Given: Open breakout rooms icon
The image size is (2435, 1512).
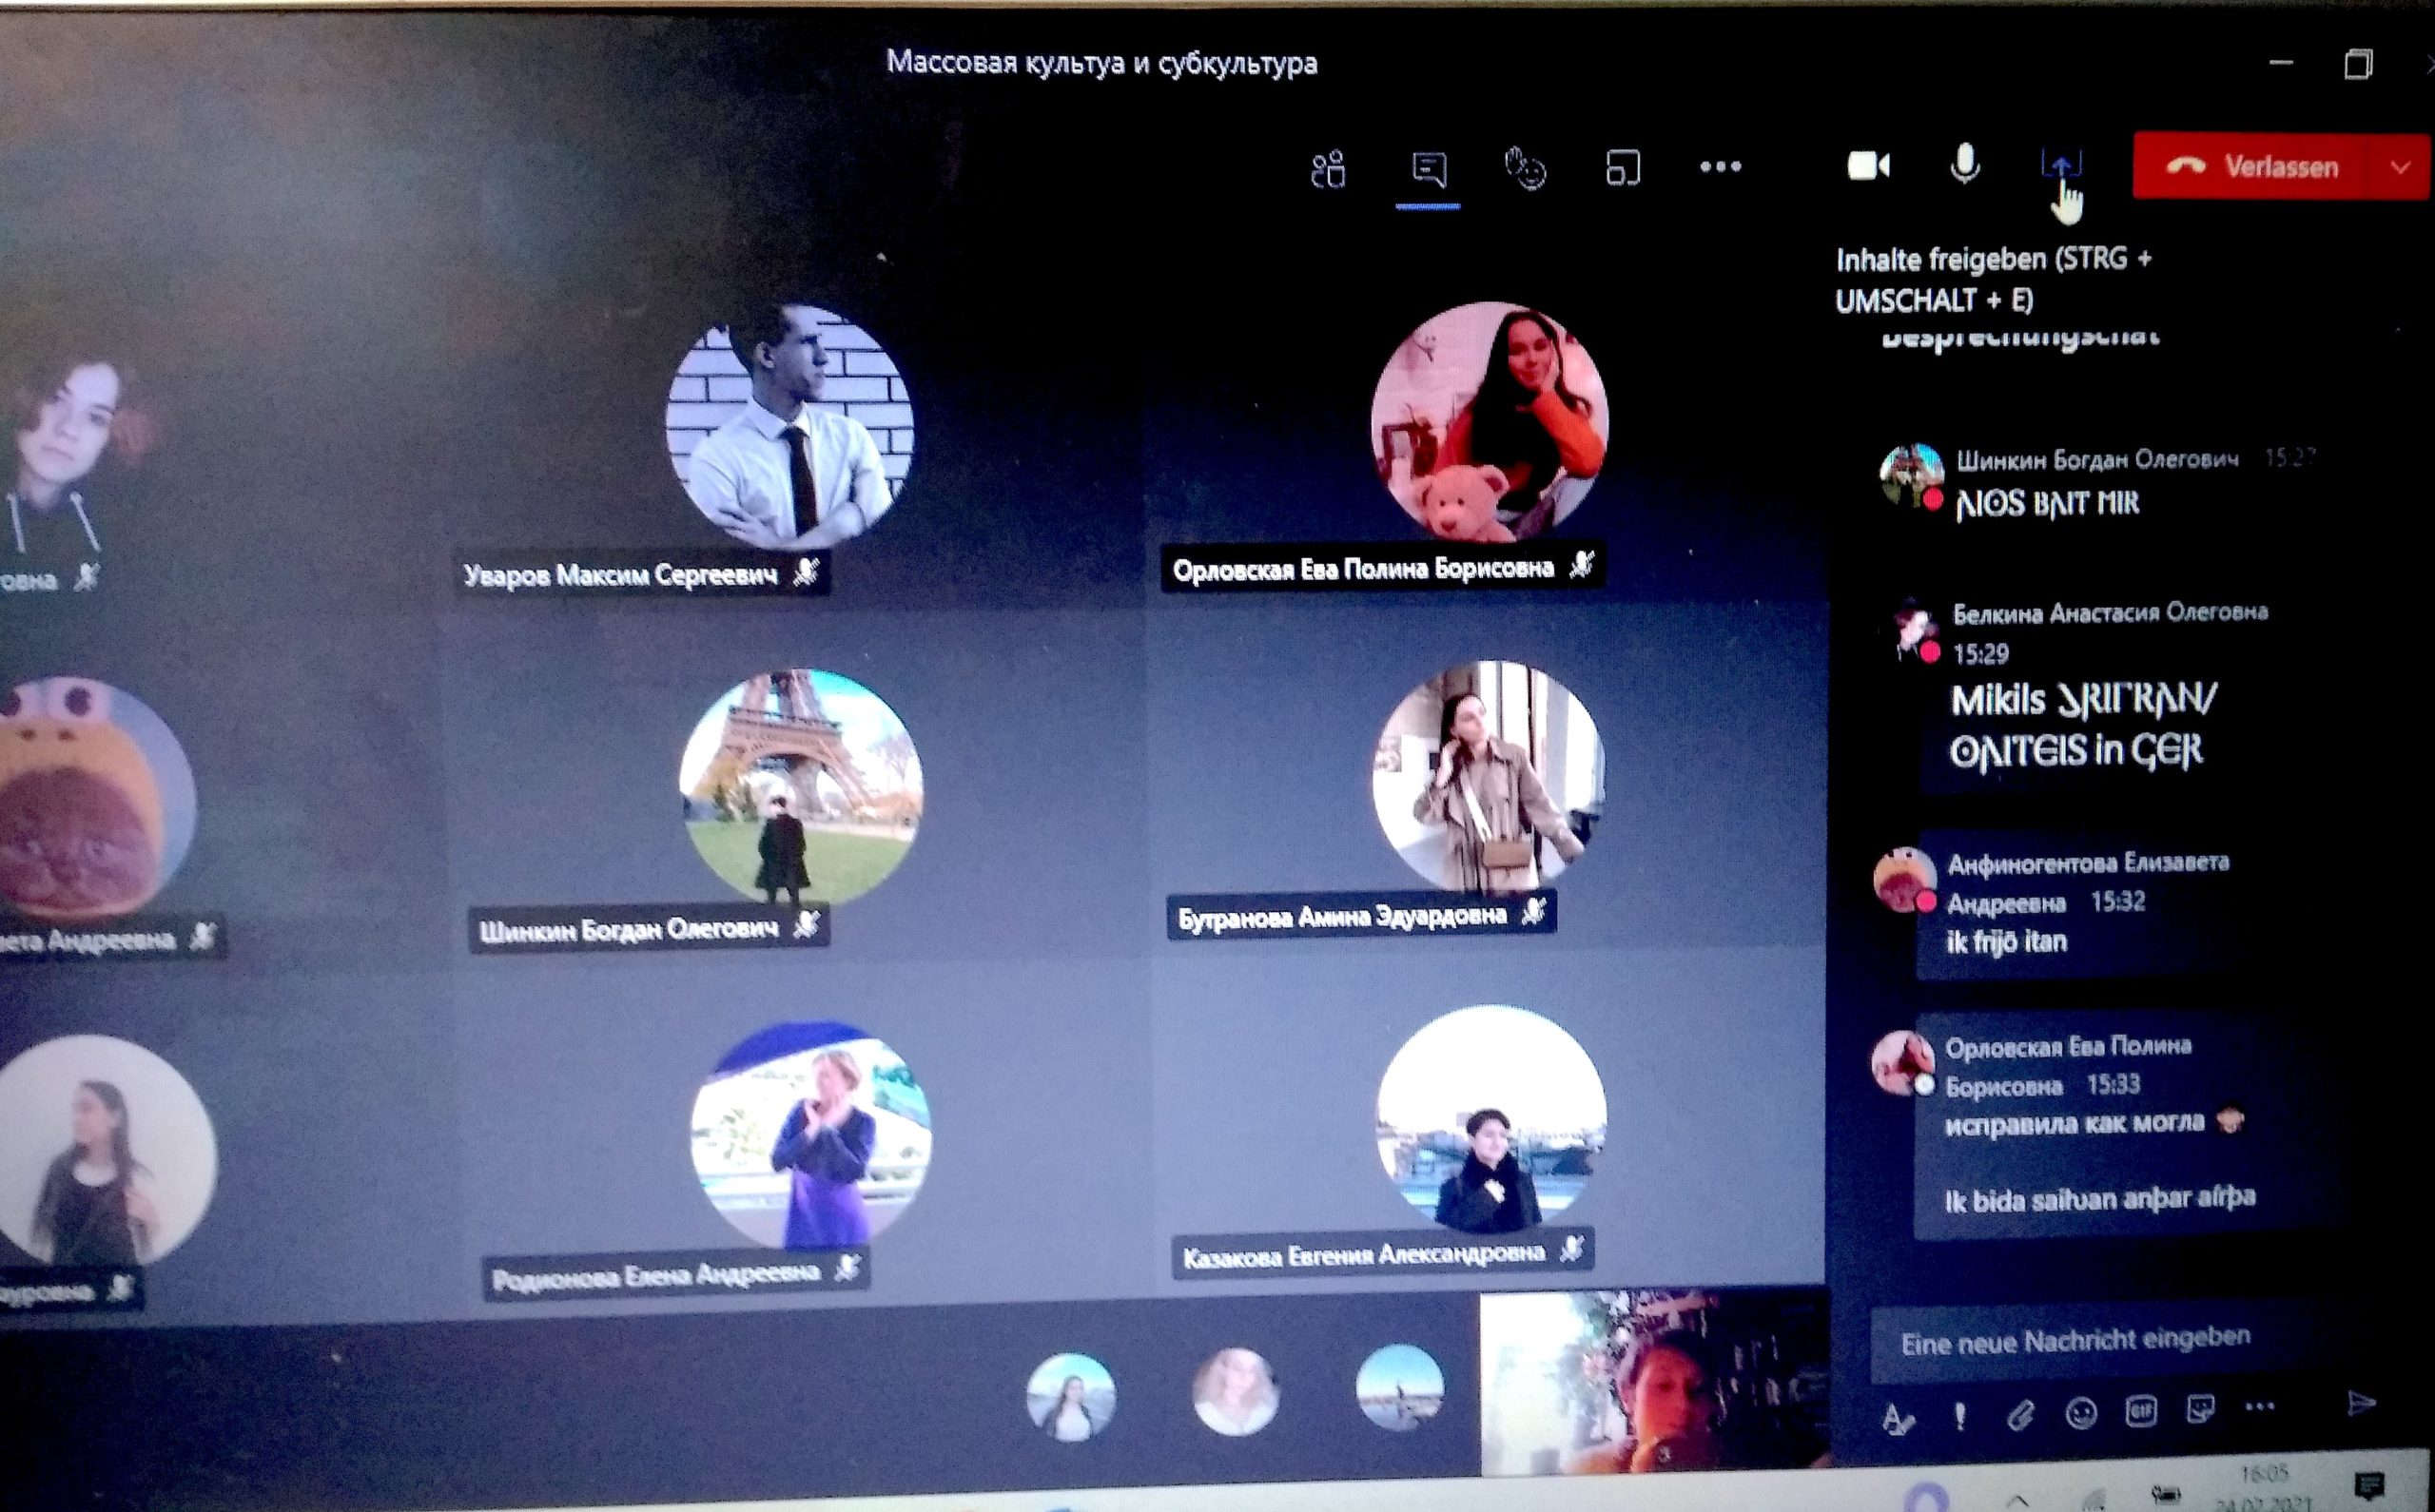Looking at the screenshot, I should (x=1622, y=168).
